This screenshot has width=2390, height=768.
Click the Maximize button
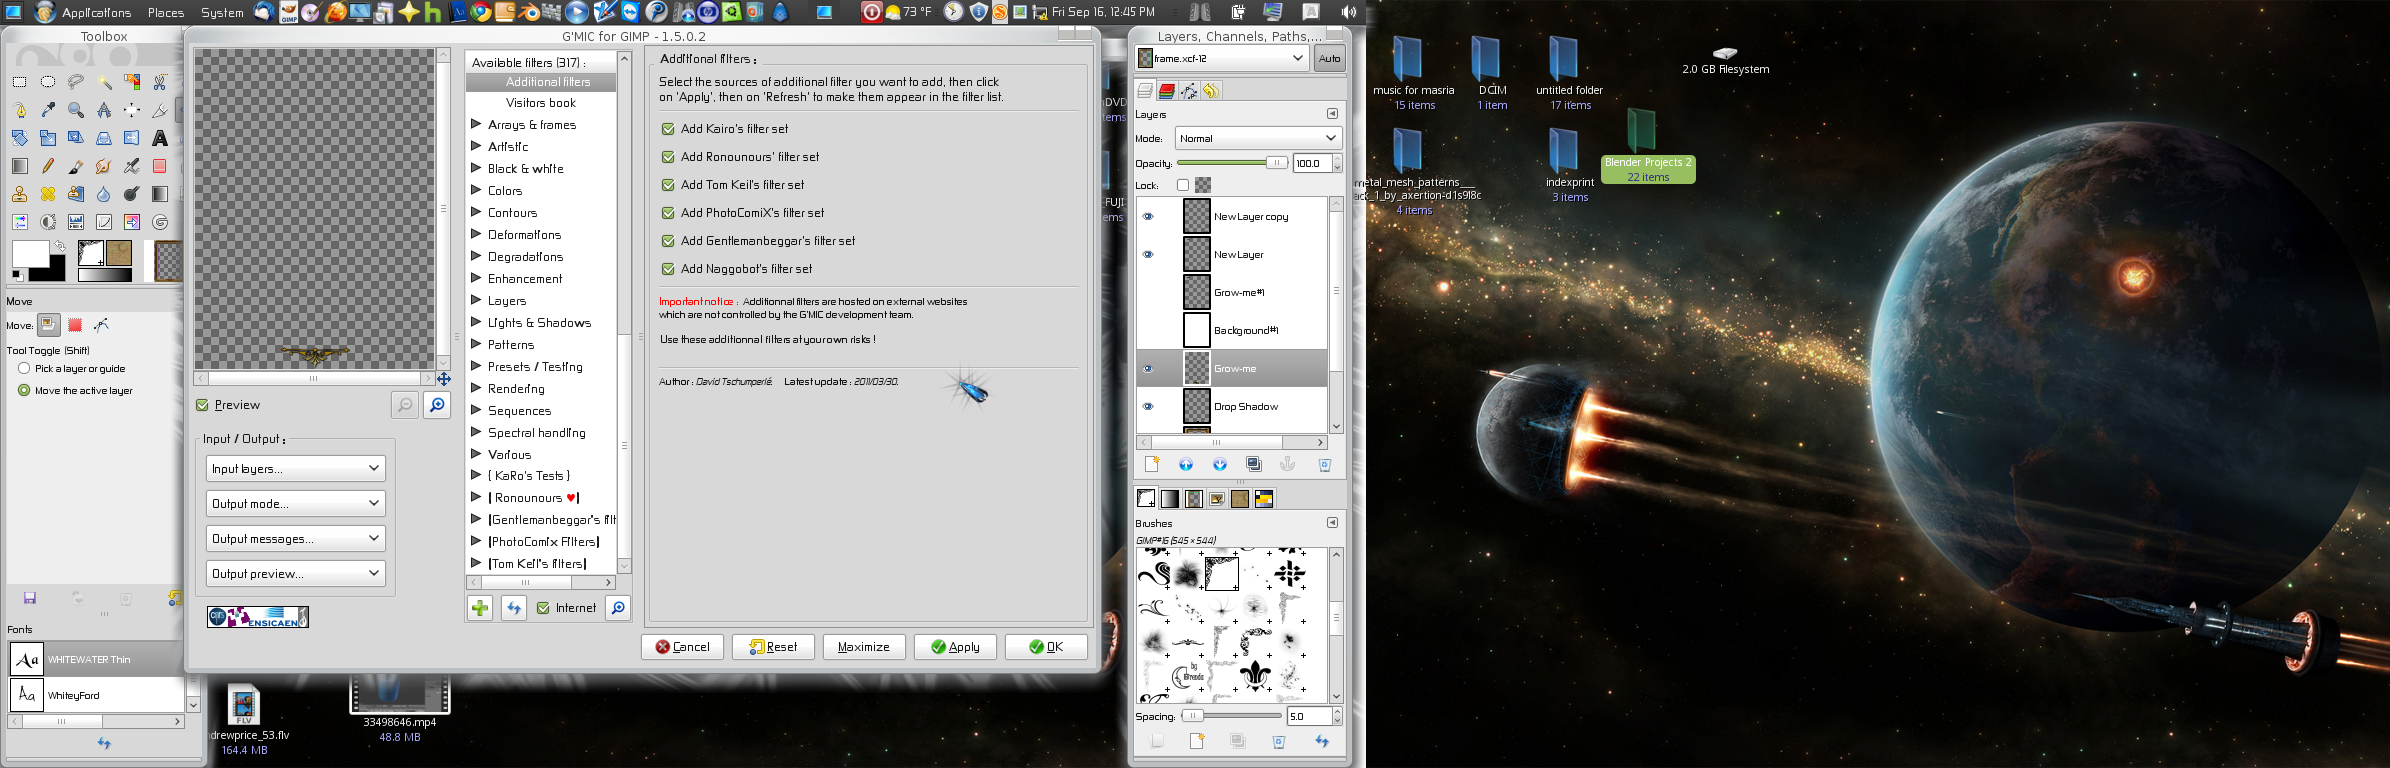(x=864, y=647)
